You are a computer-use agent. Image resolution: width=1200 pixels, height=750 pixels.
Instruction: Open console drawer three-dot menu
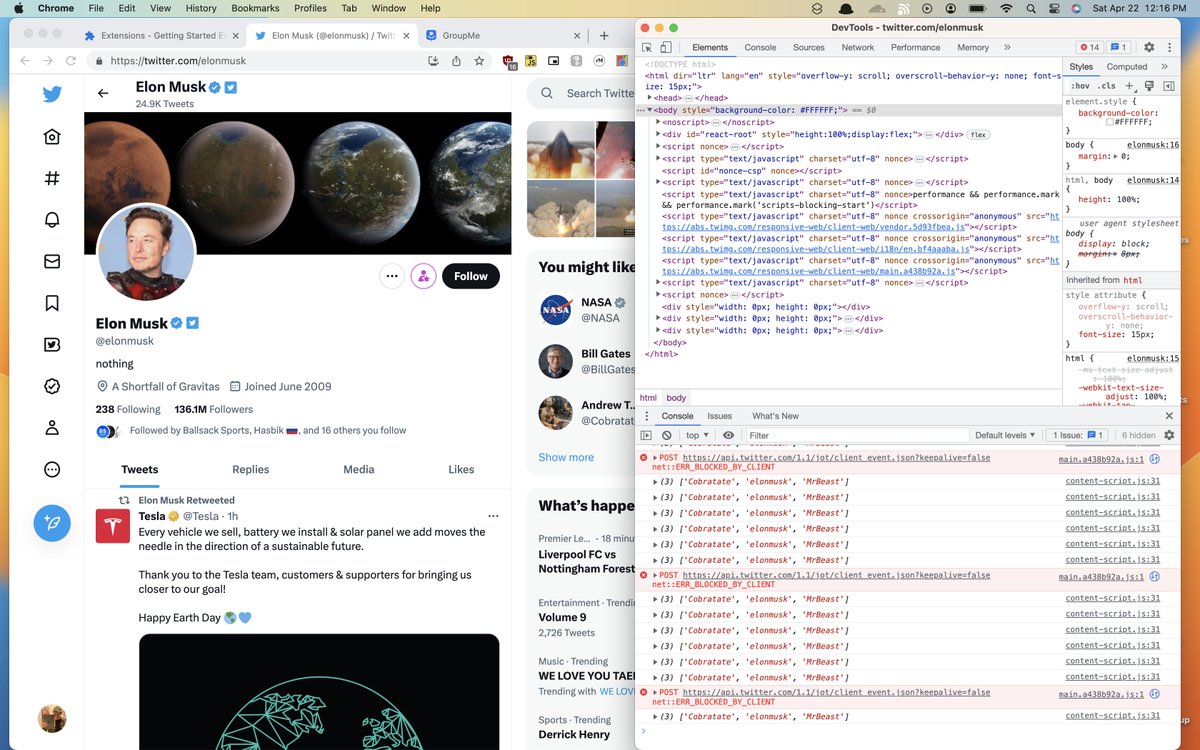pyautogui.click(x=646, y=416)
